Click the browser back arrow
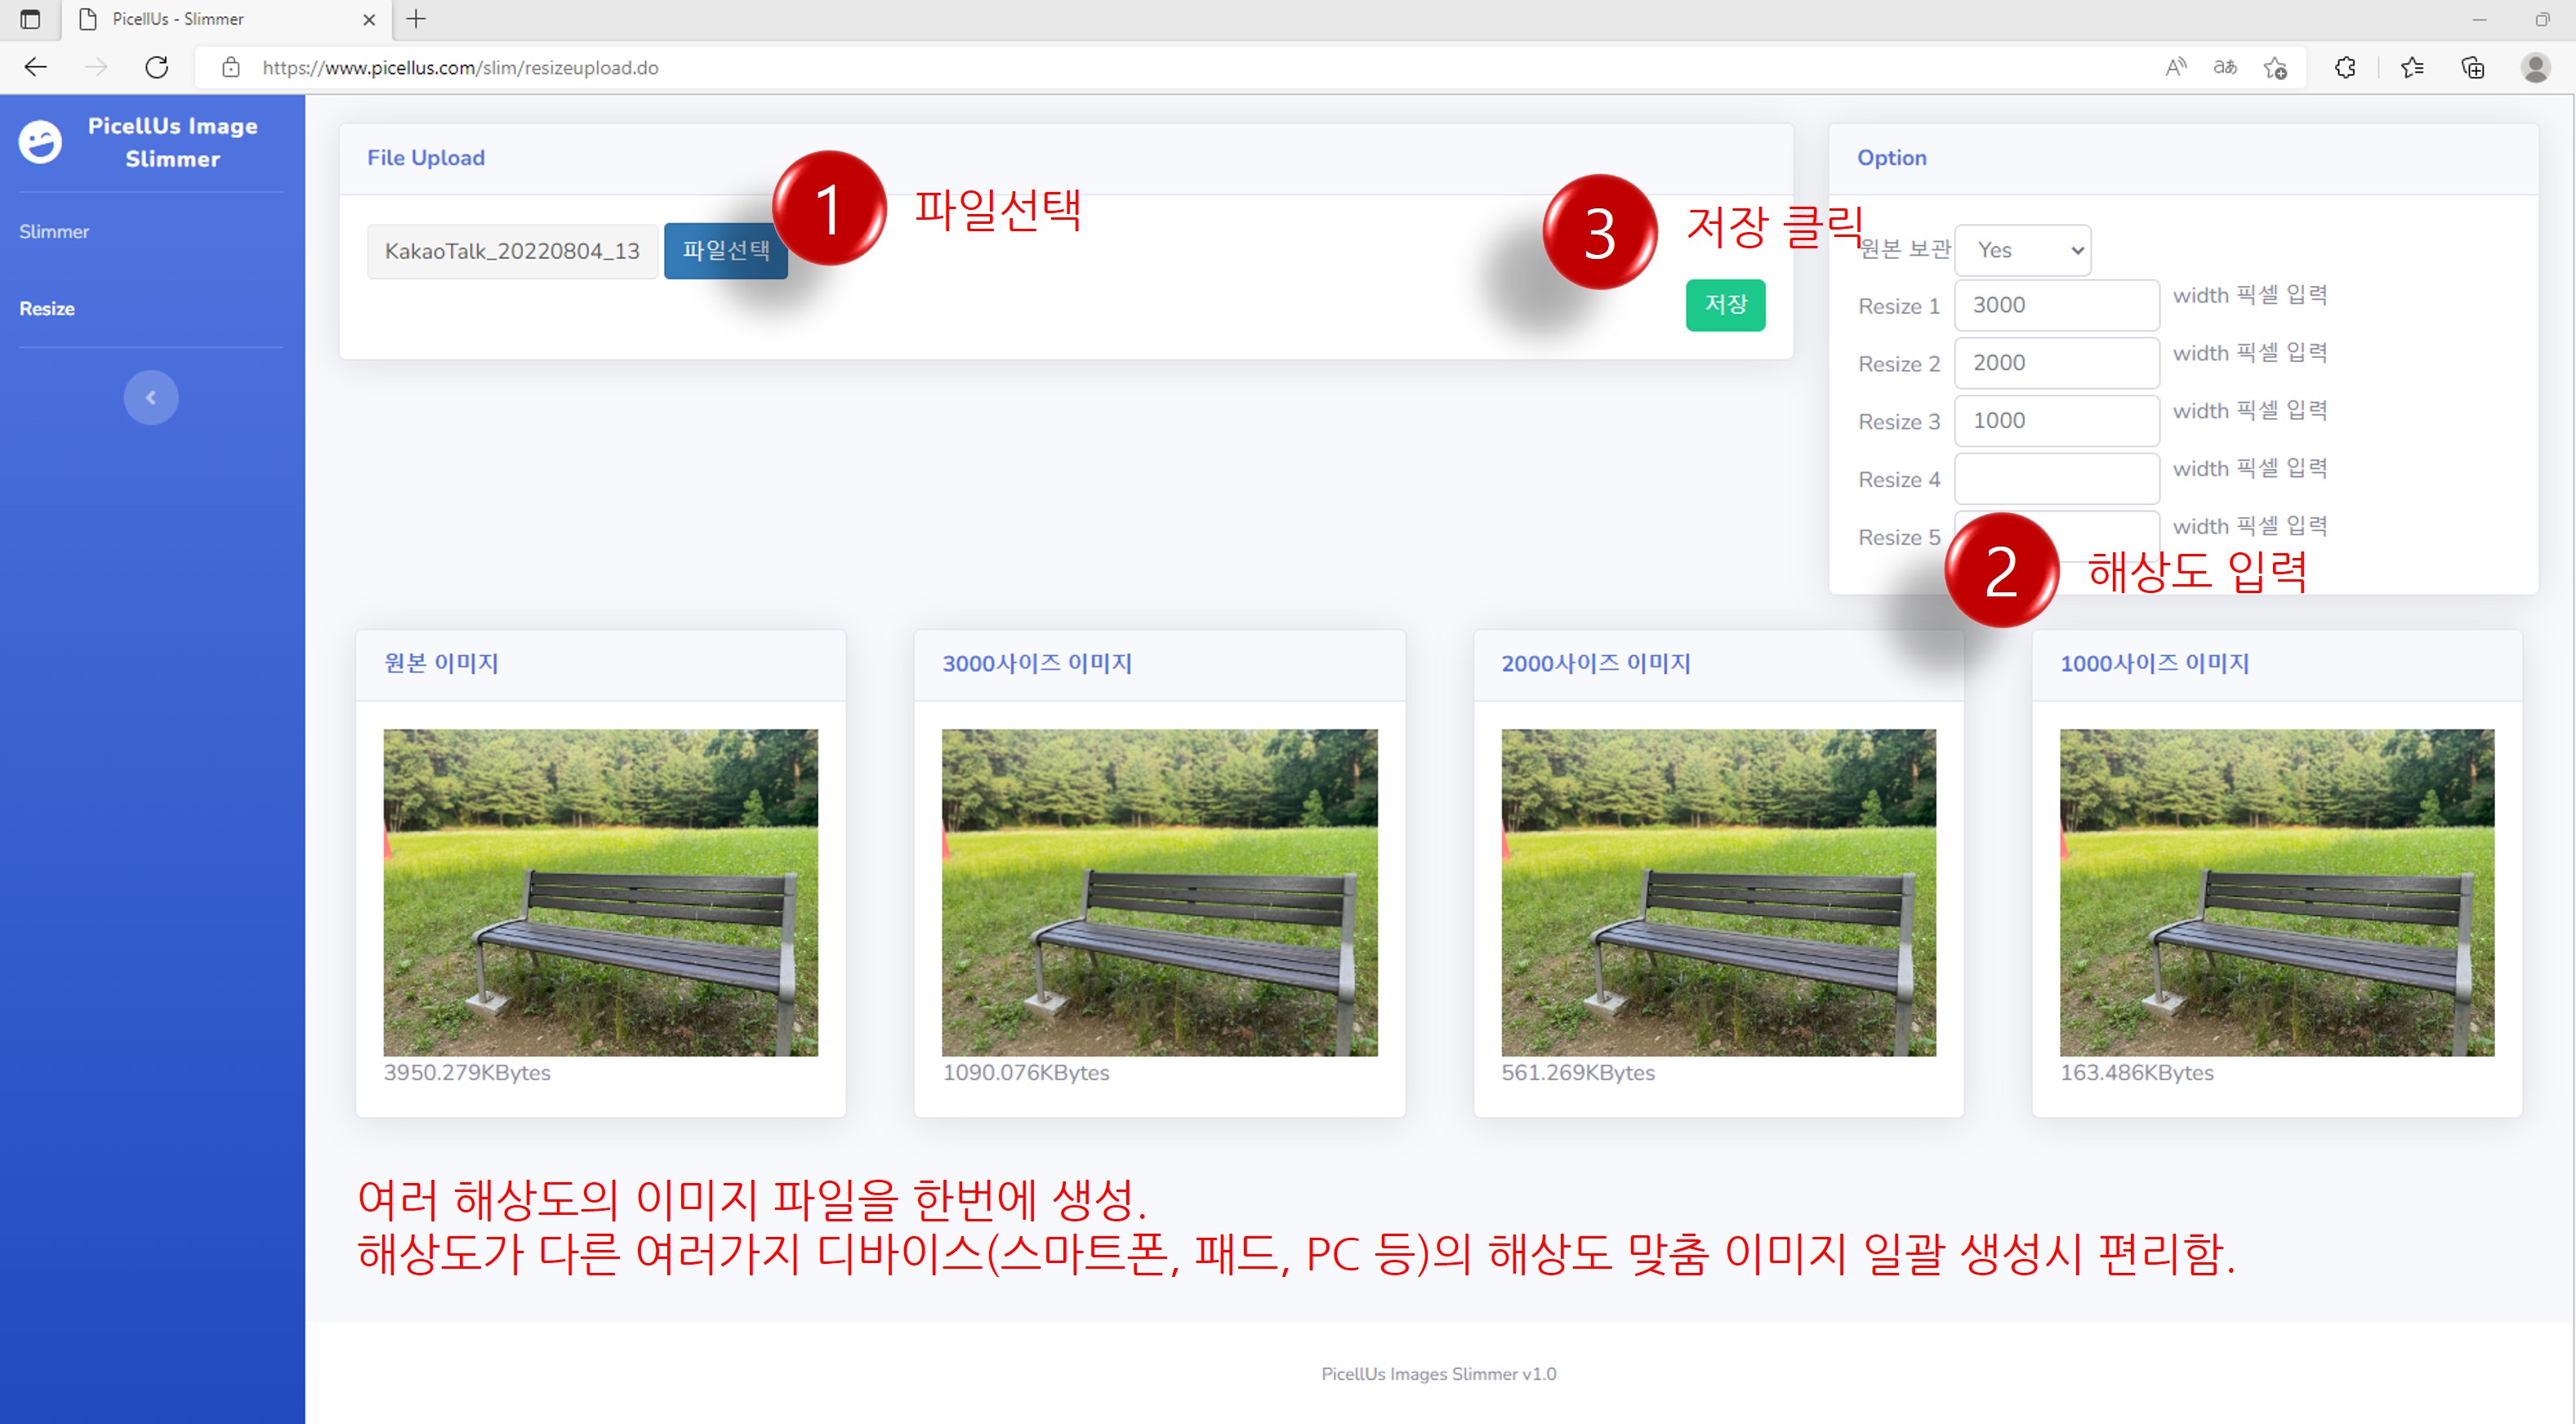This screenshot has height=1424, width=2576. pos(36,67)
